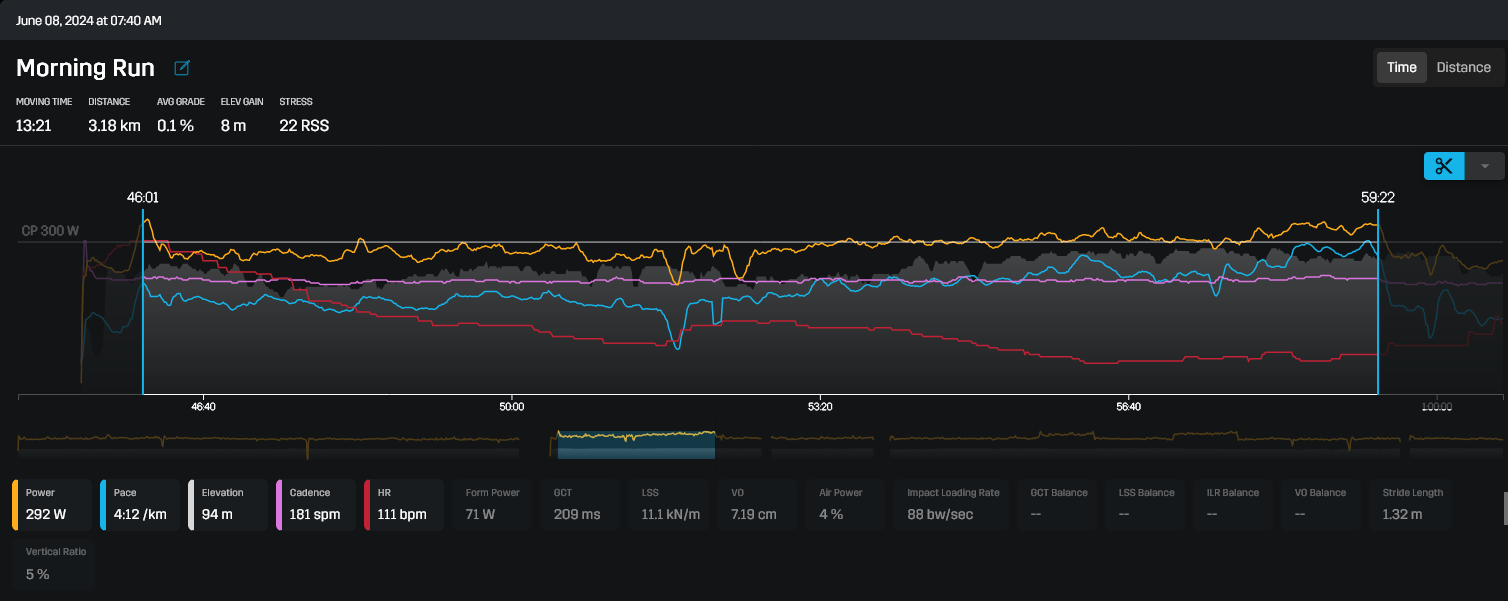Click the edit icon beside Morning Run
The height and width of the screenshot is (601, 1508).
tap(182, 68)
